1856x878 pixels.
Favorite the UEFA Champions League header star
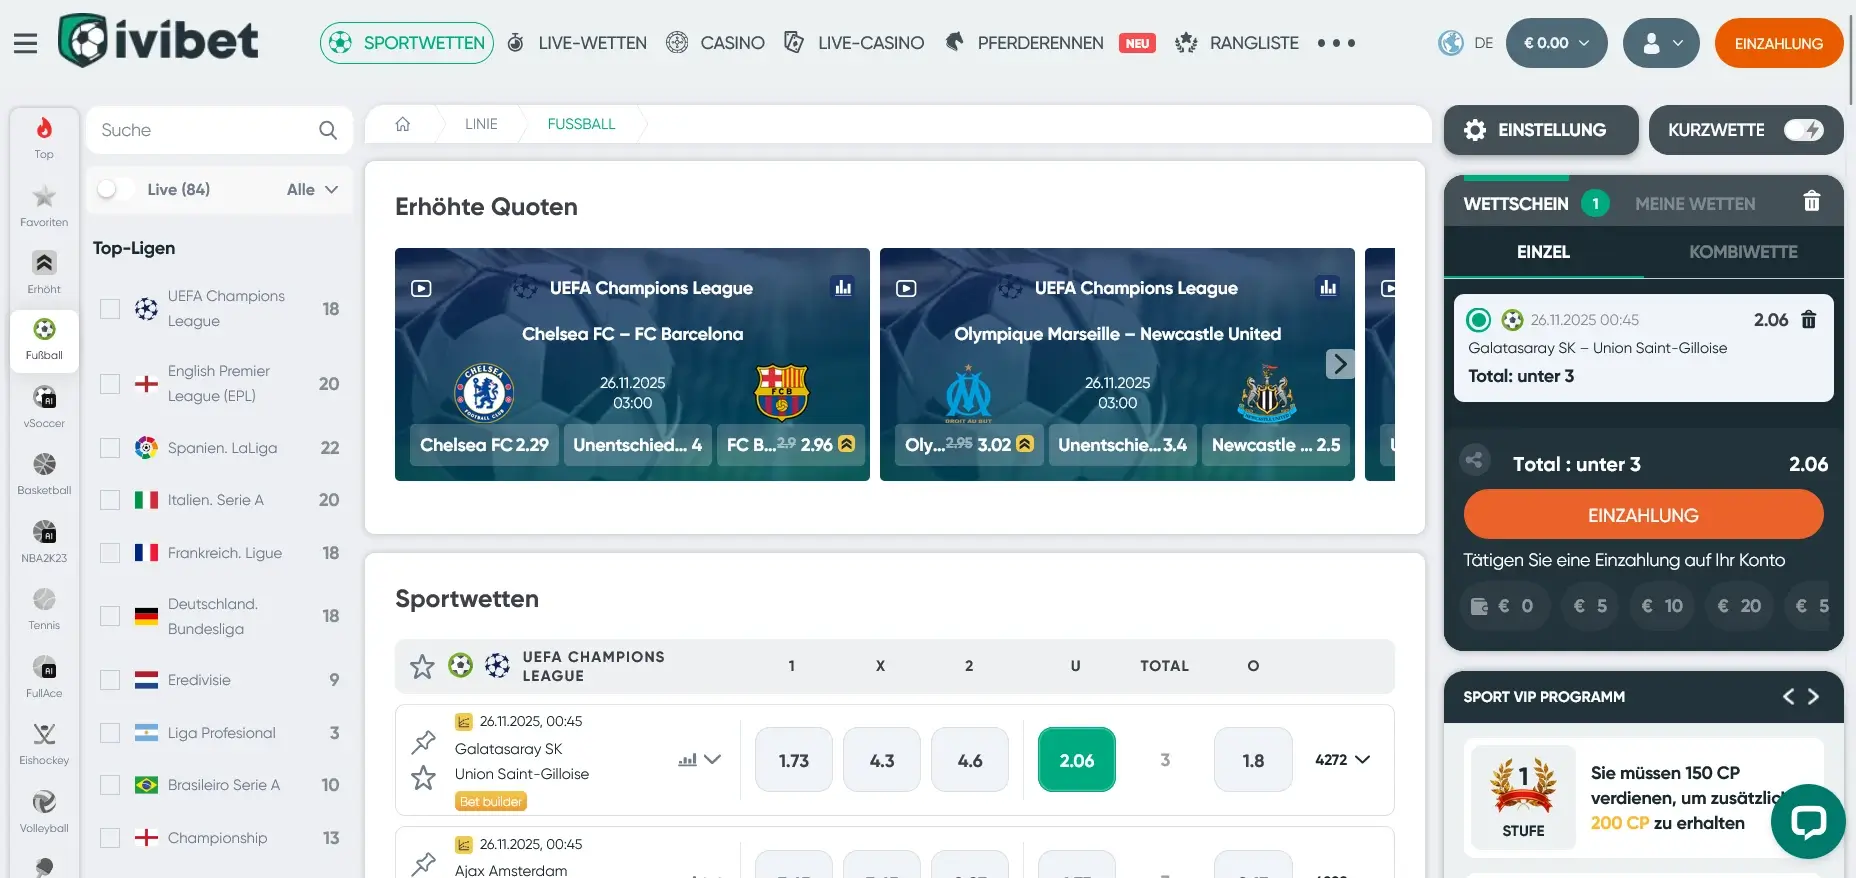pos(422,666)
